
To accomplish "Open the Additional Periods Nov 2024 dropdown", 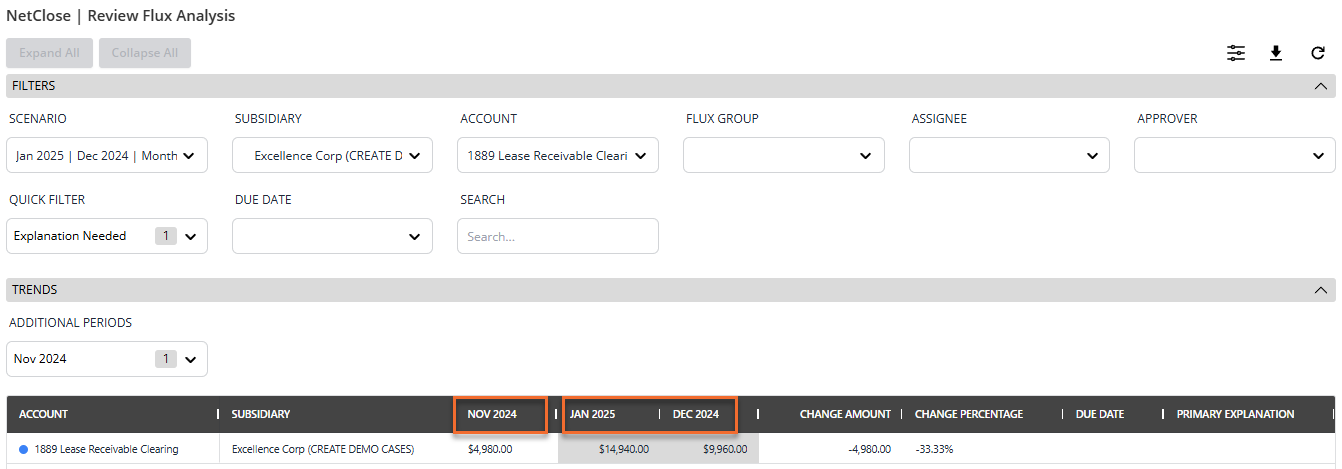I will point(107,359).
